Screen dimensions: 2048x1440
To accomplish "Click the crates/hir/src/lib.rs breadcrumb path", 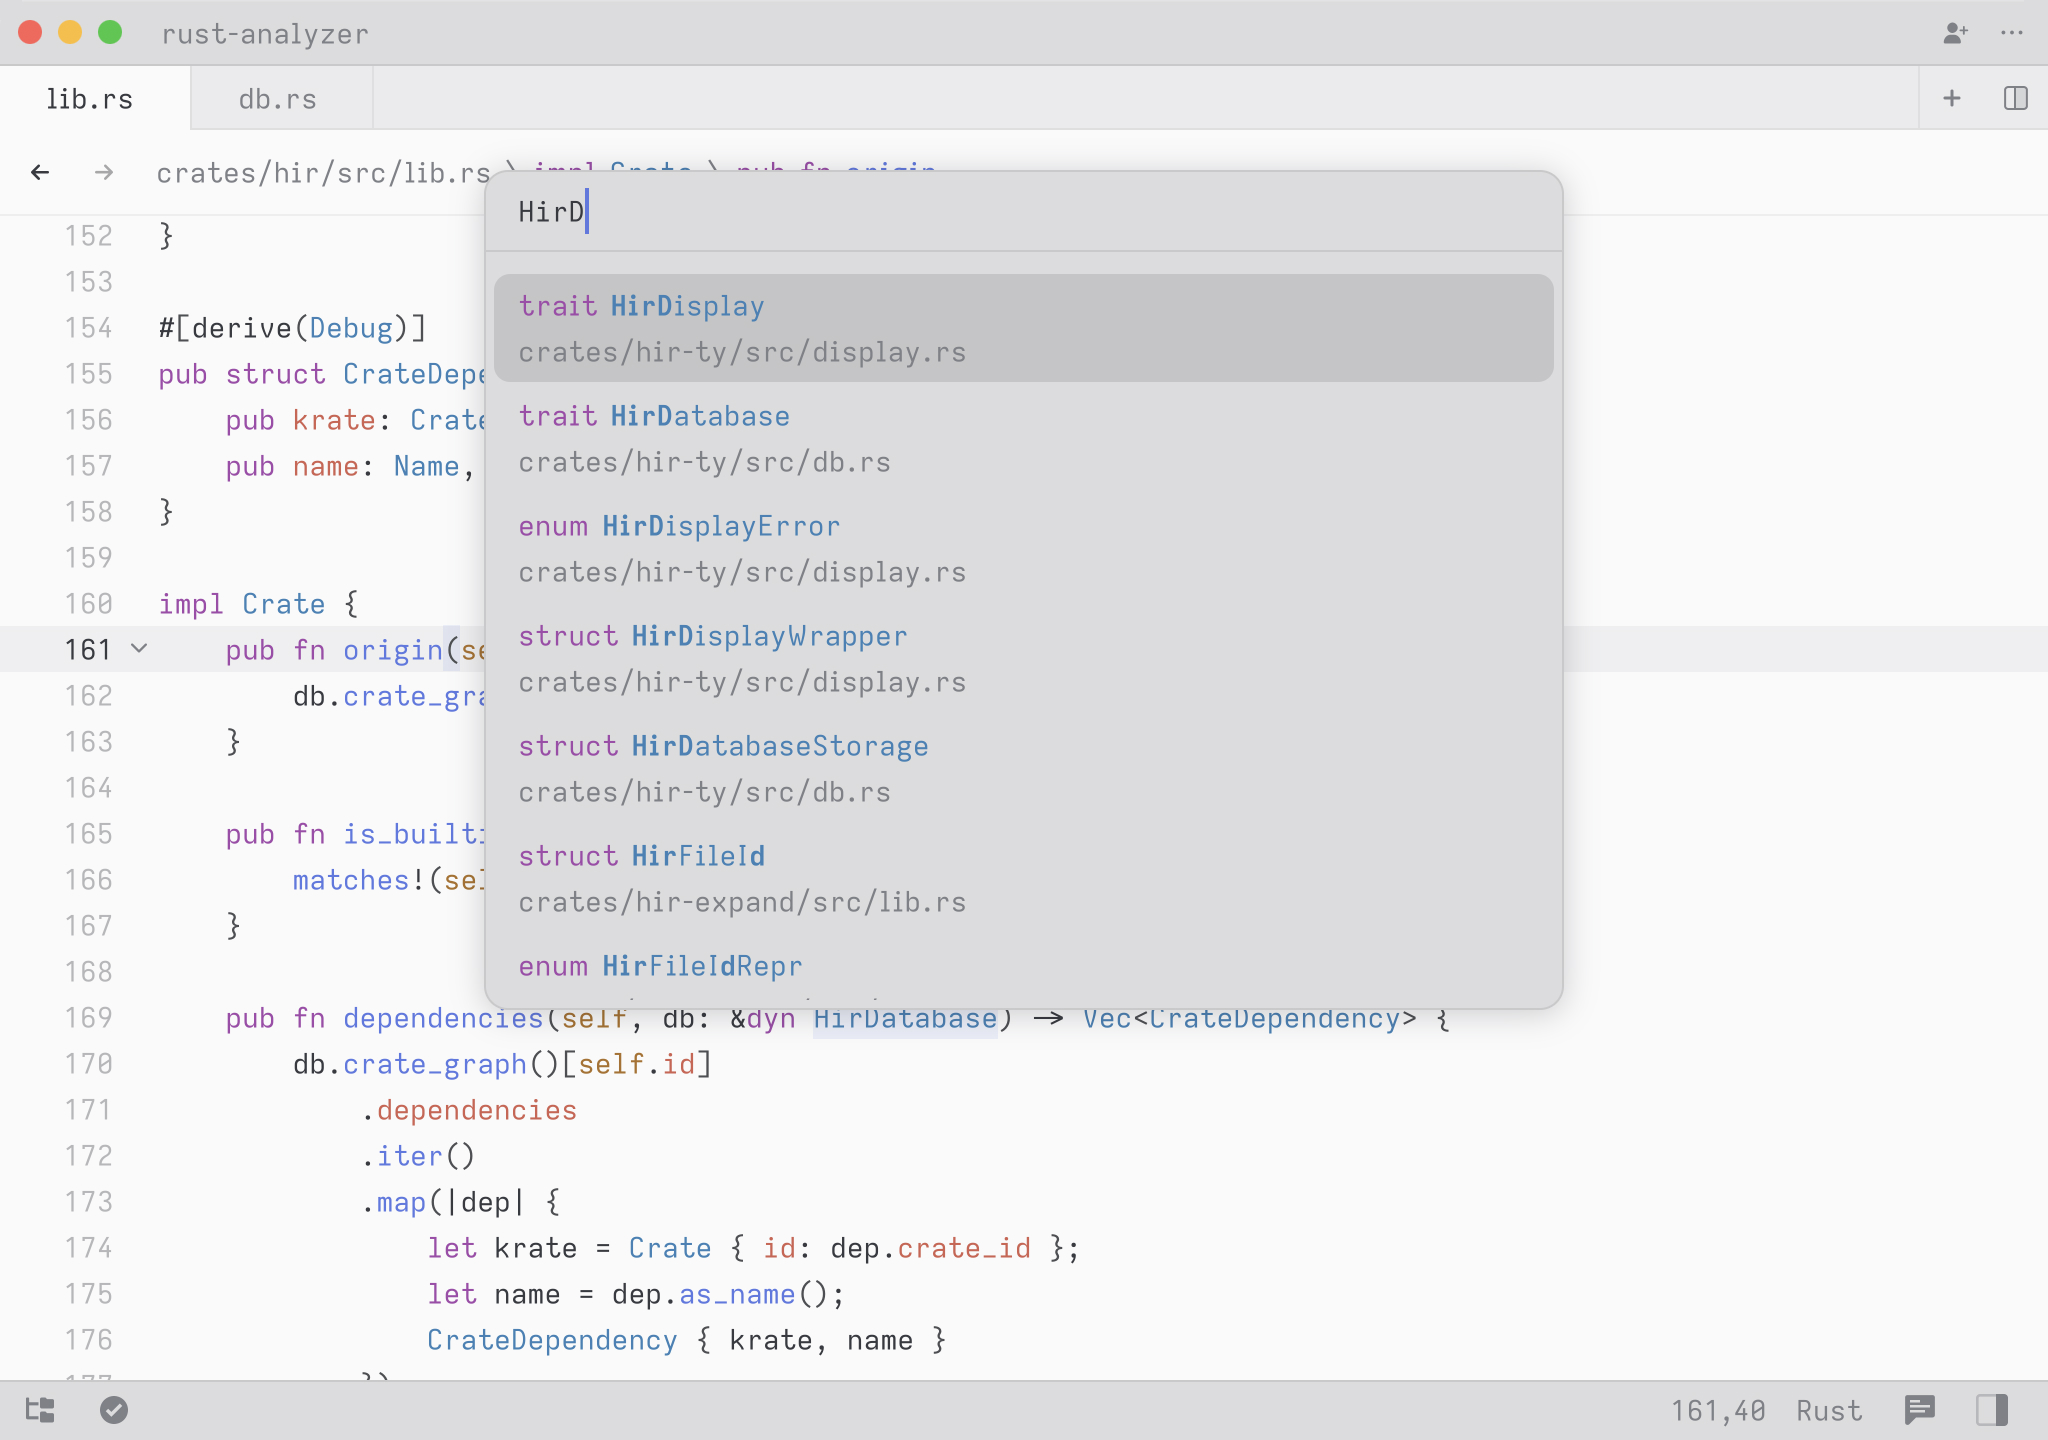I will (x=322, y=173).
